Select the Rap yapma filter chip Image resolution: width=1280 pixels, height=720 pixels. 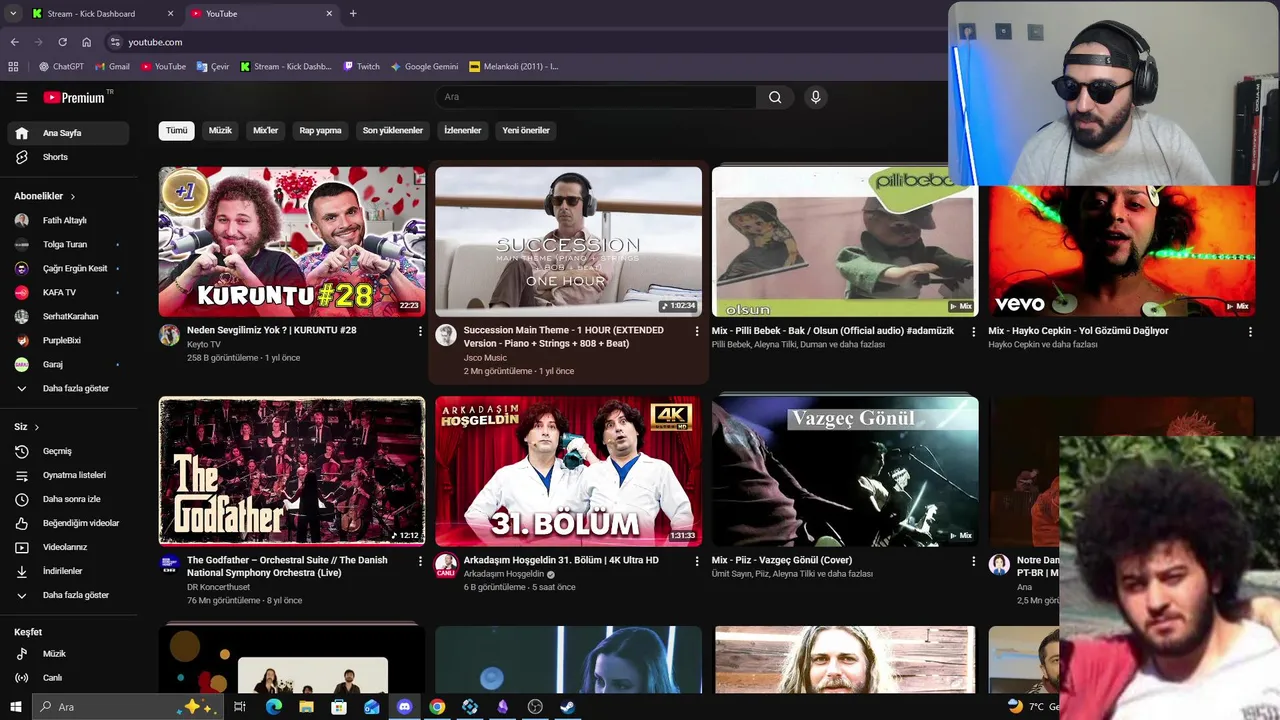pos(320,130)
